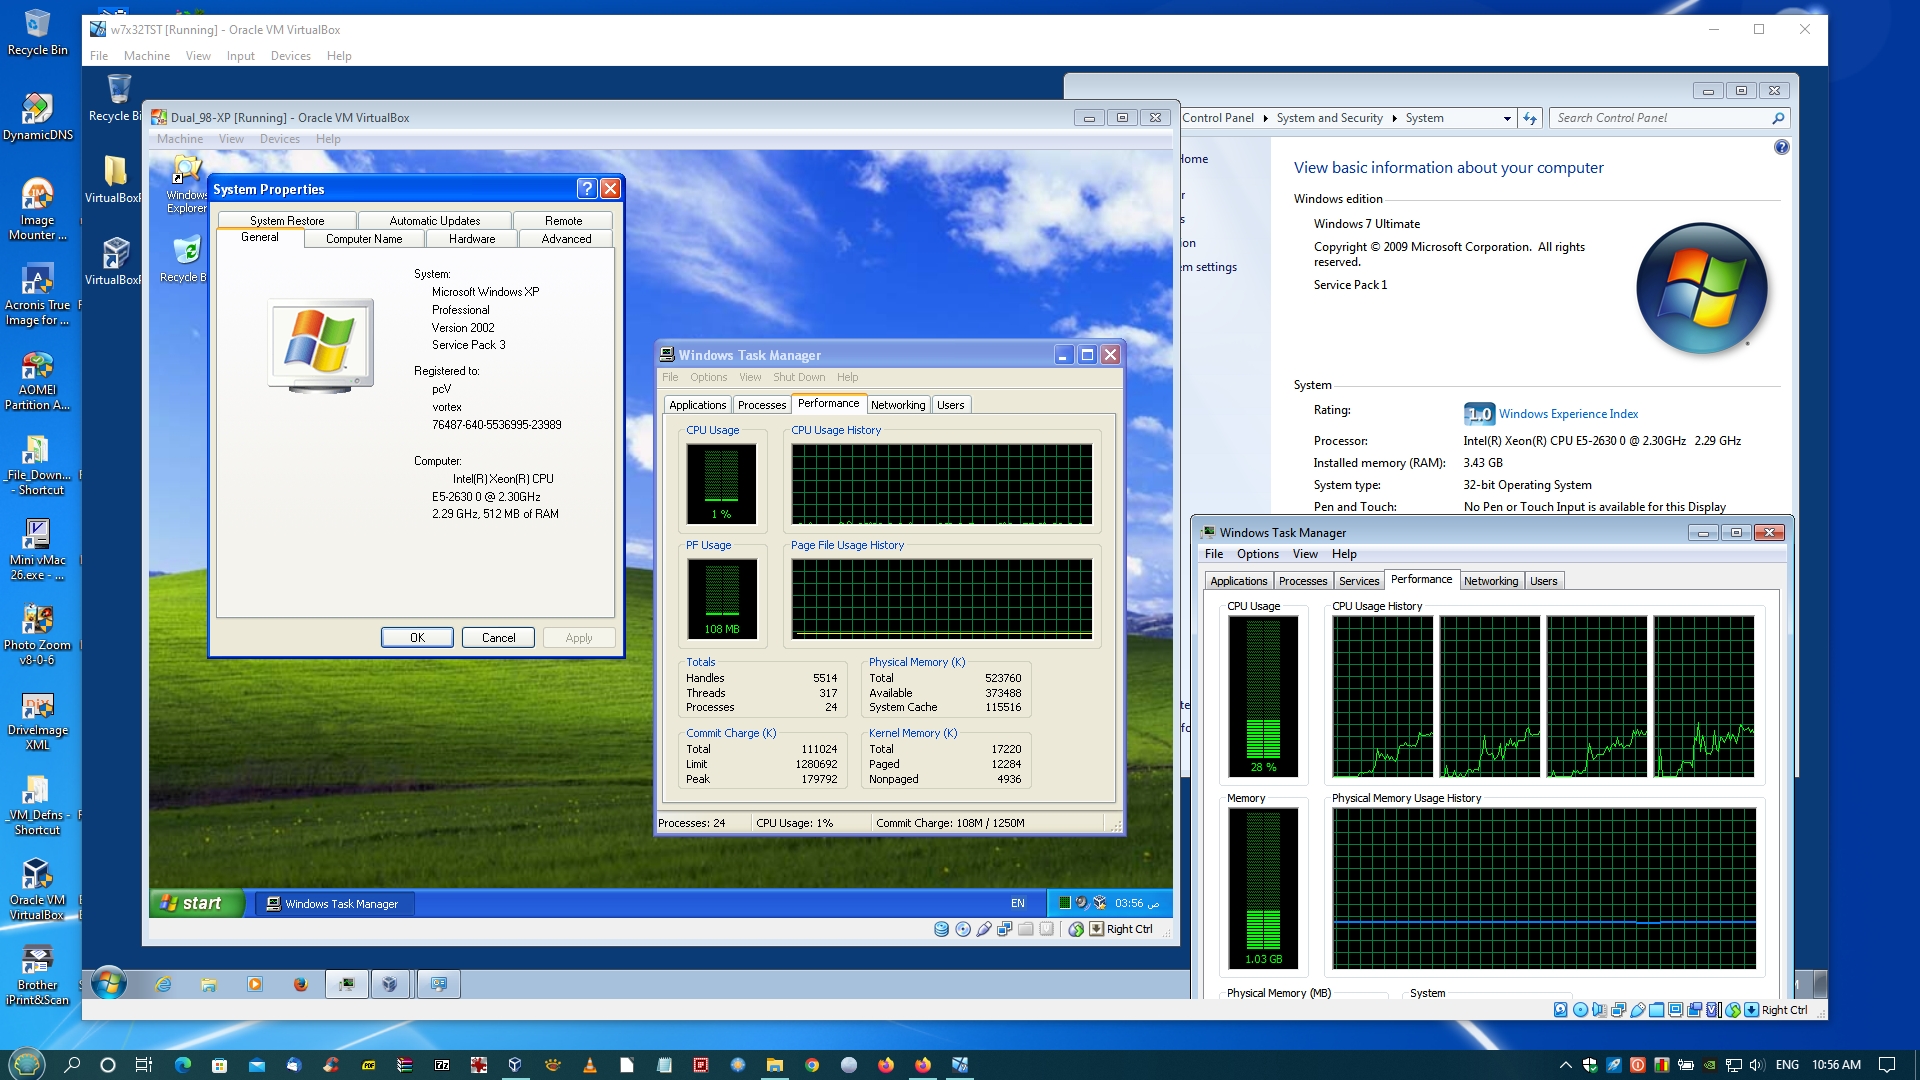Open Search from the host taskbar
This screenshot has height=1080, width=1920.
click(x=72, y=1065)
